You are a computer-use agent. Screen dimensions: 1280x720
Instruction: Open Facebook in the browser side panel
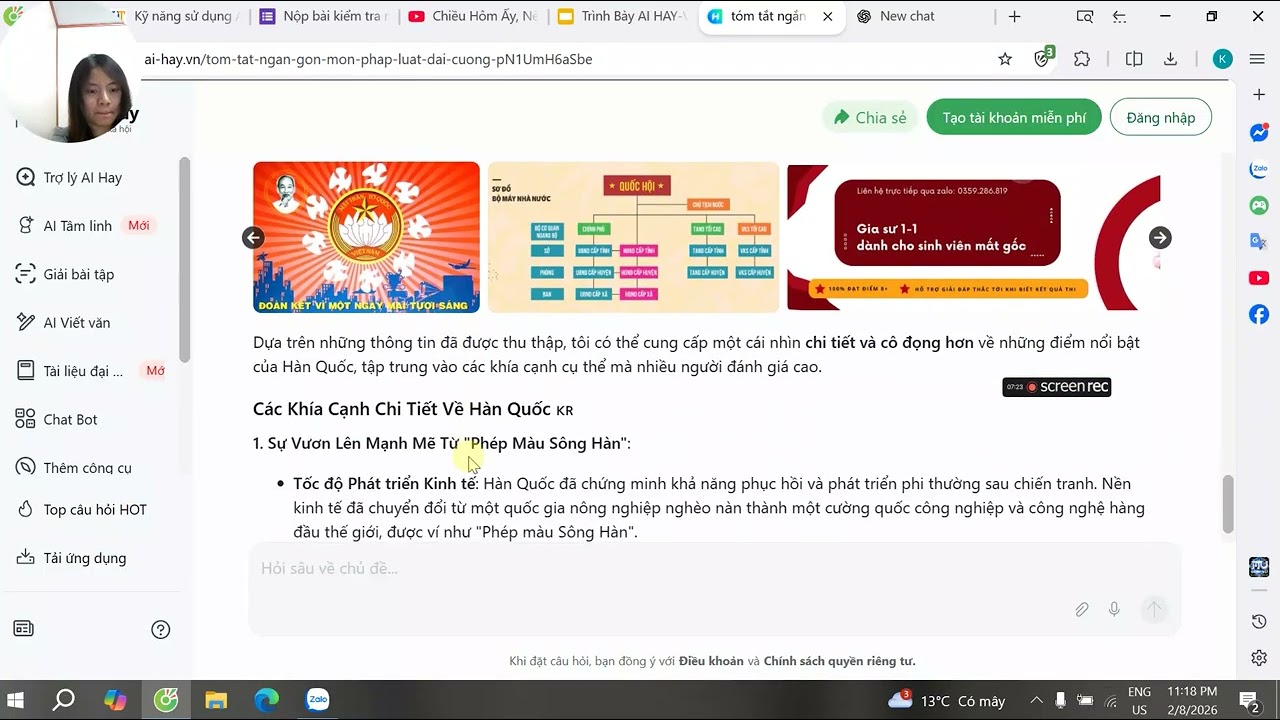(1259, 314)
